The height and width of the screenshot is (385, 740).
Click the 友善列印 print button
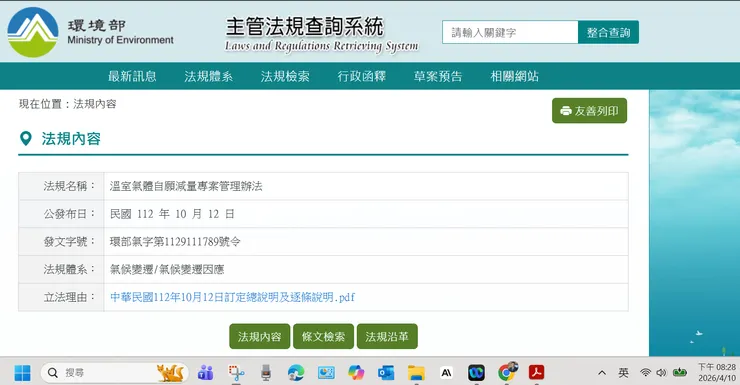click(x=589, y=111)
